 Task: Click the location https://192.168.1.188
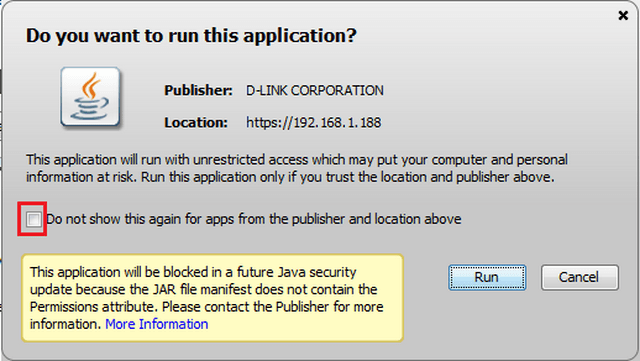click(x=313, y=123)
